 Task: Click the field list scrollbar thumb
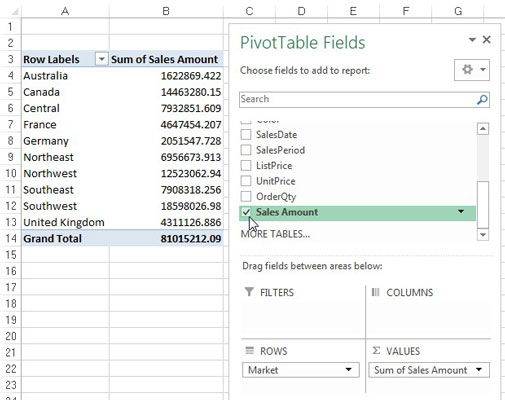coord(483,205)
